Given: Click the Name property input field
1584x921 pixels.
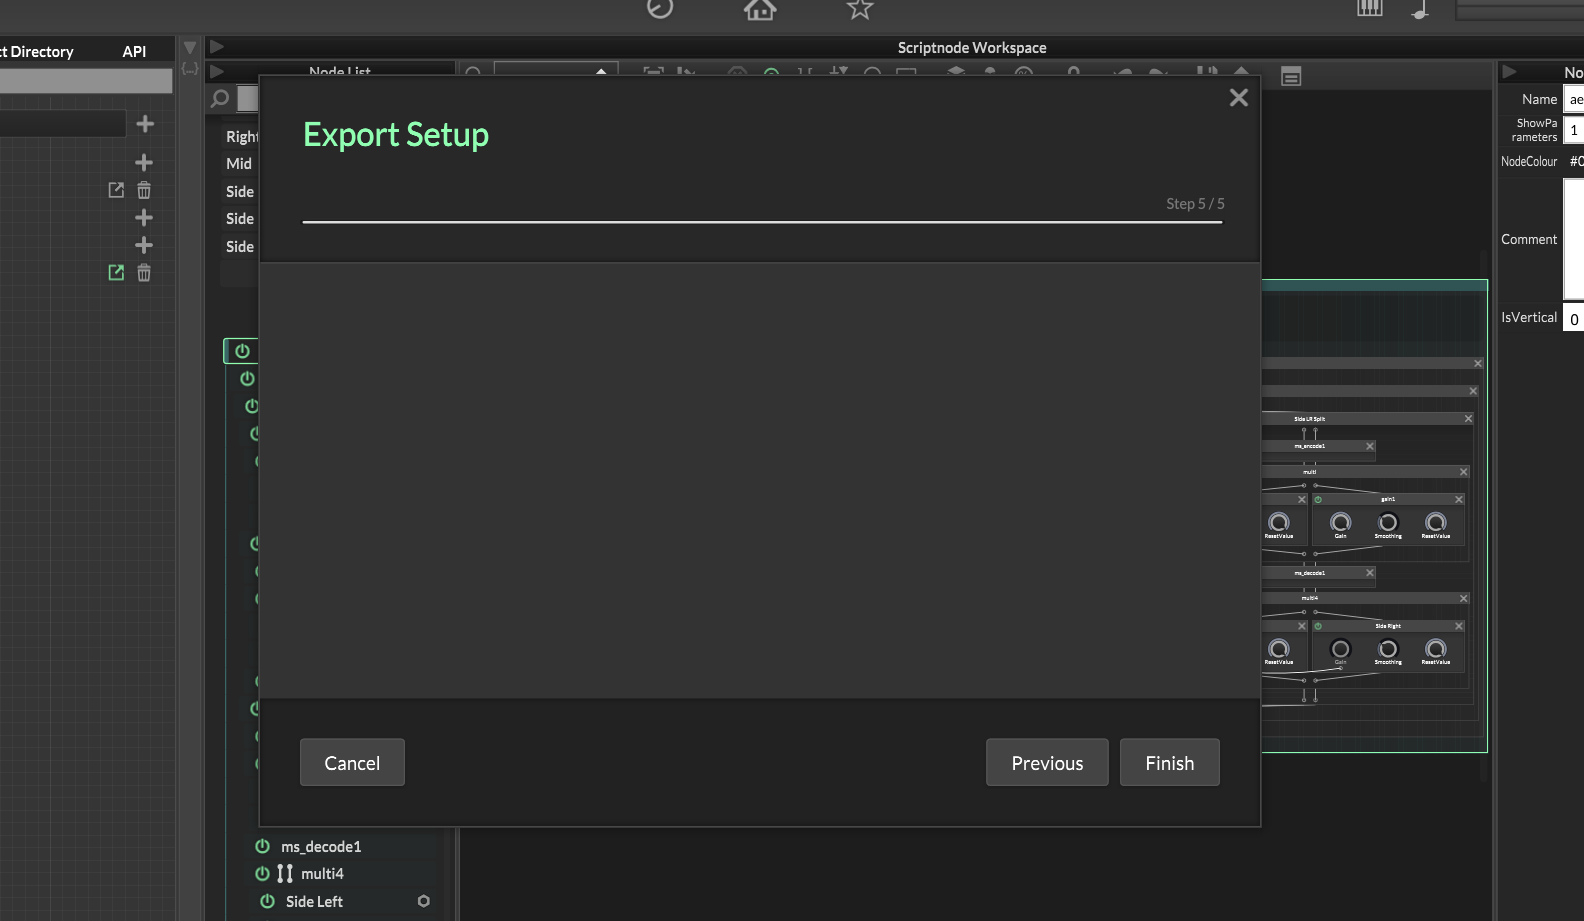Looking at the screenshot, I should 1573,99.
